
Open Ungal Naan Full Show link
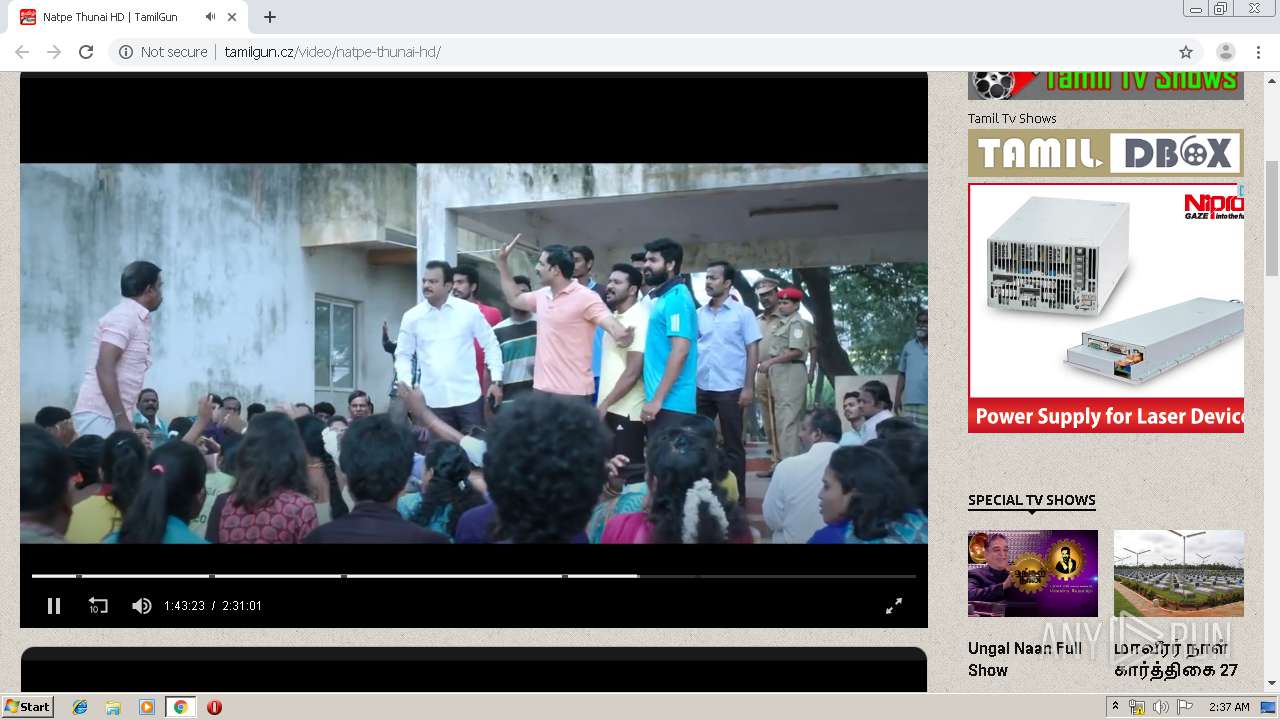[x=1025, y=659]
